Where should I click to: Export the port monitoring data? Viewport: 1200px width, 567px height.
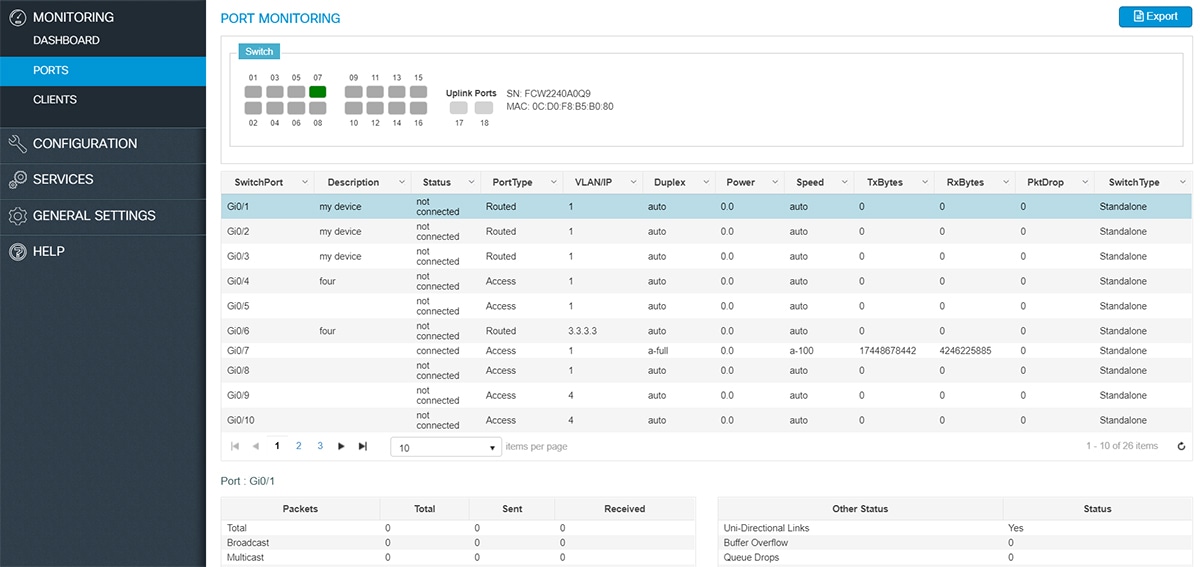(1155, 17)
